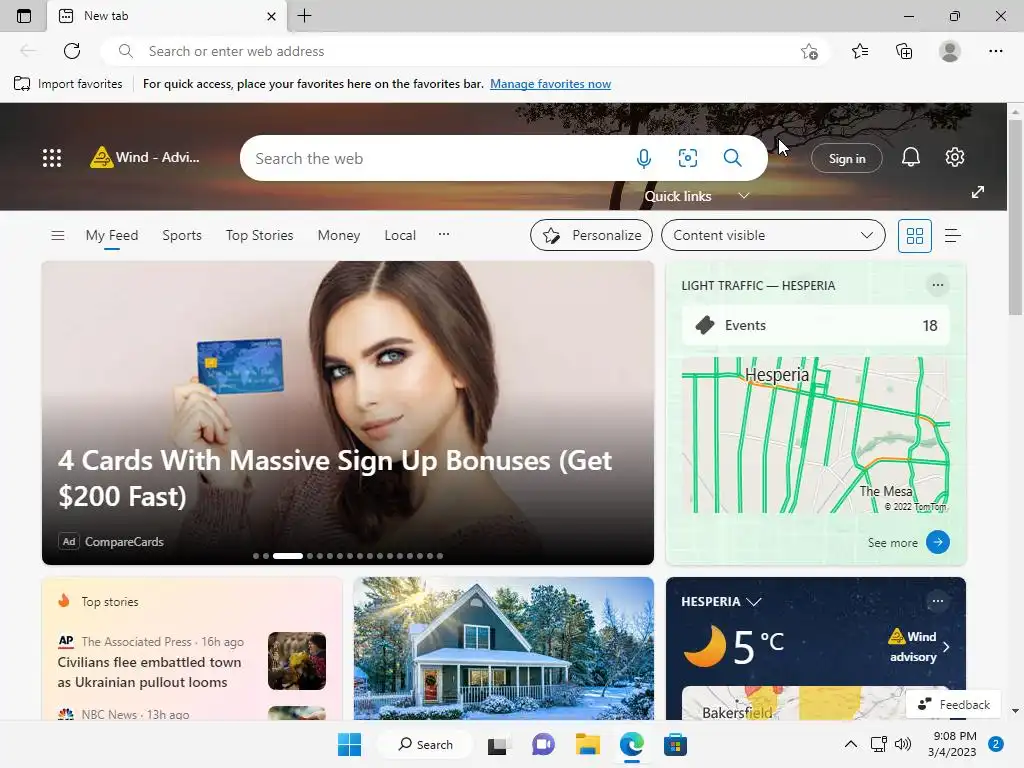Viewport: 1024px width, 768px height.
Task: Open the app launcher grid icon
Action: [52, 158]
